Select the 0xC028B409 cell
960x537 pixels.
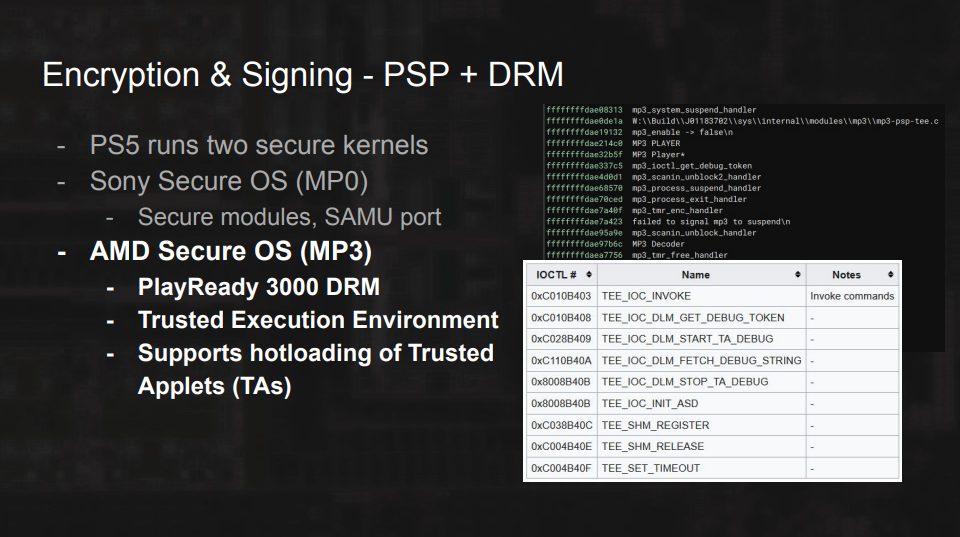(562, 339)
